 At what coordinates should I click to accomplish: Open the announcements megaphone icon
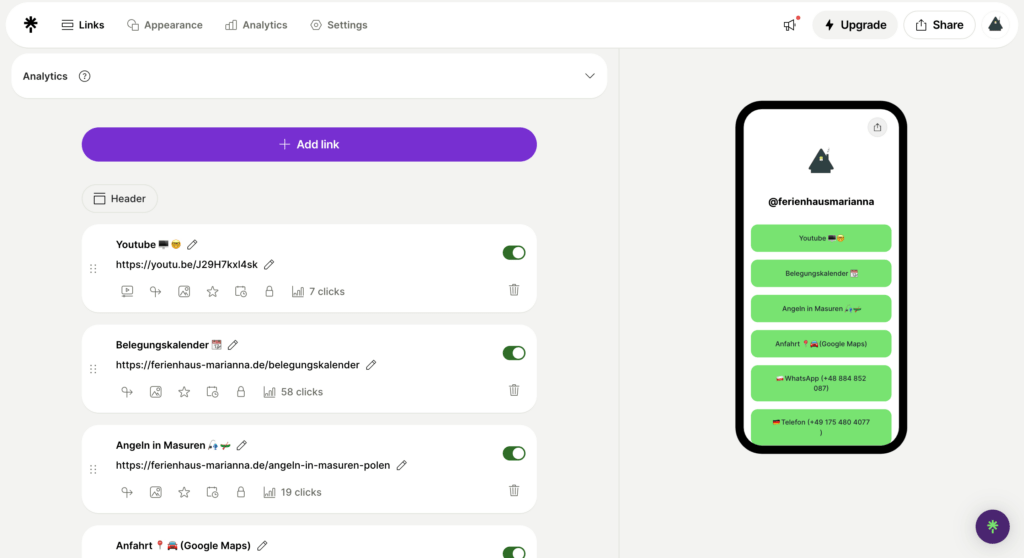790,25
